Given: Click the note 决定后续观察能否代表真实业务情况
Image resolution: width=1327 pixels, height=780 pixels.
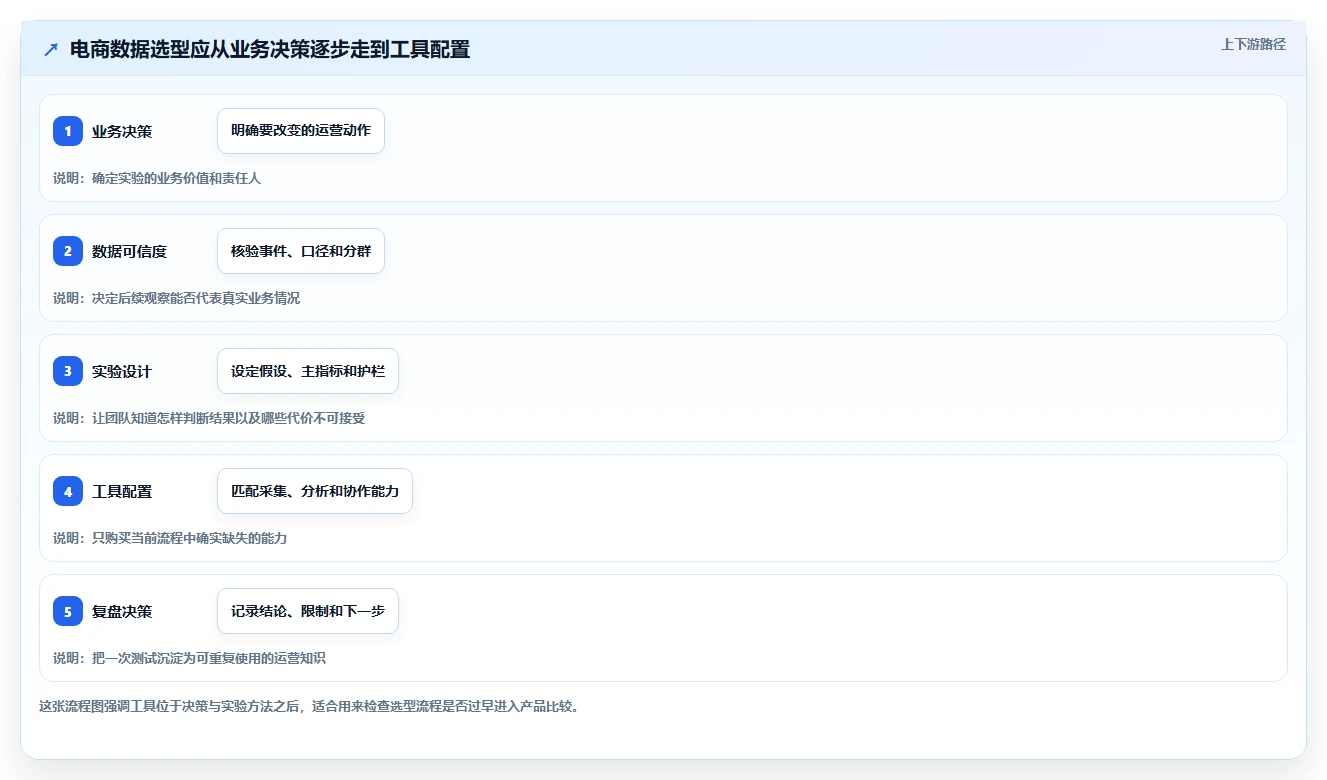Looking at the screenshot, I should tap(196, 298).
